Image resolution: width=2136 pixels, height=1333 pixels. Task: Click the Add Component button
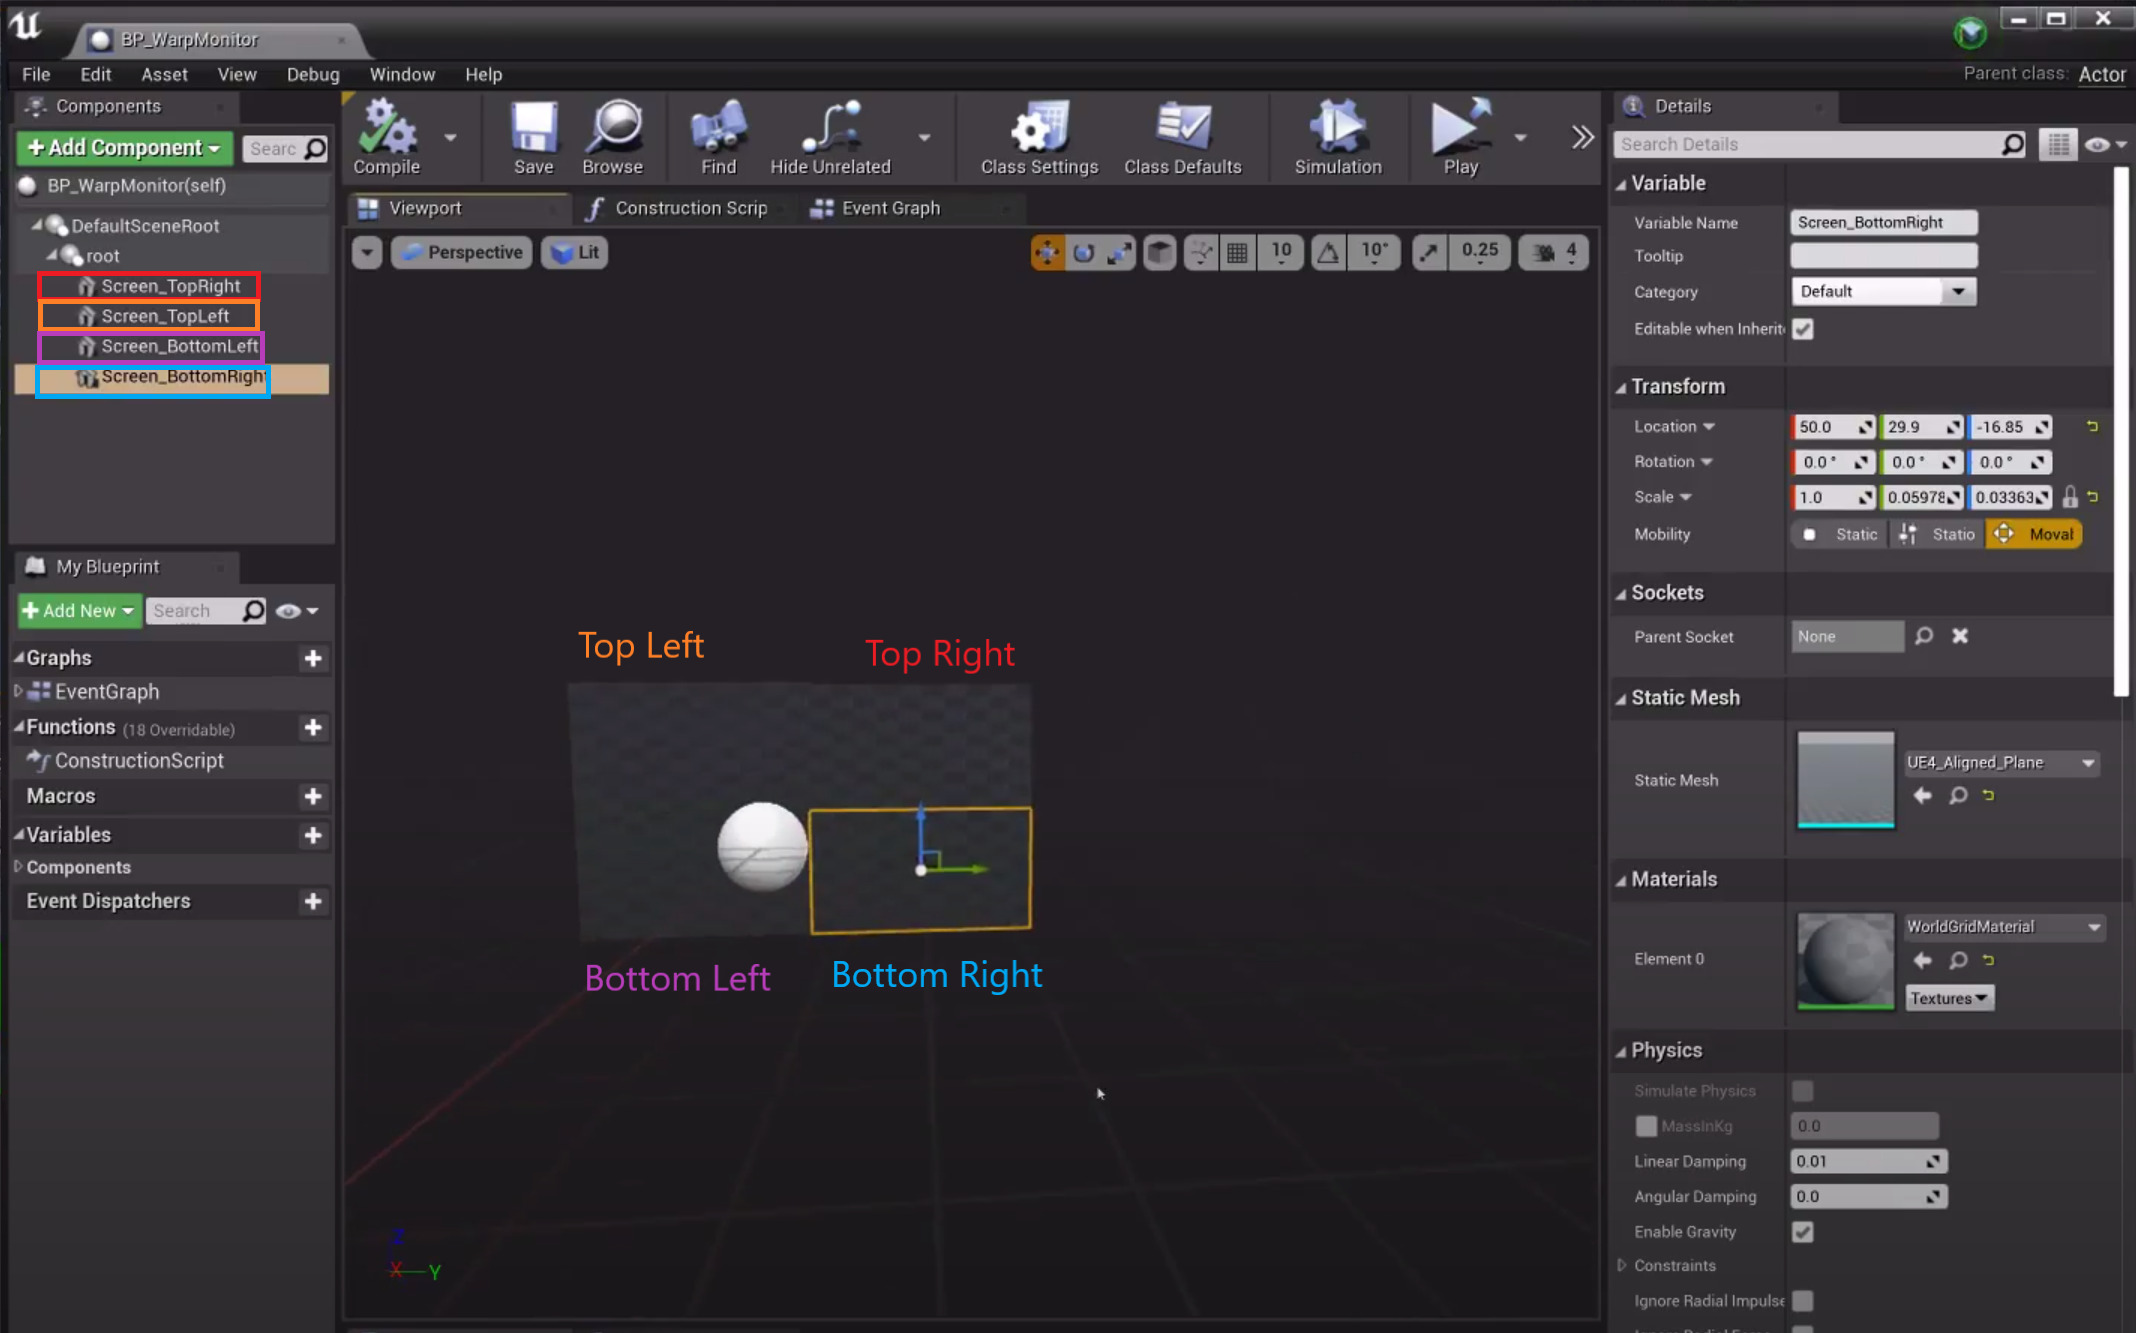click(124, 148)
